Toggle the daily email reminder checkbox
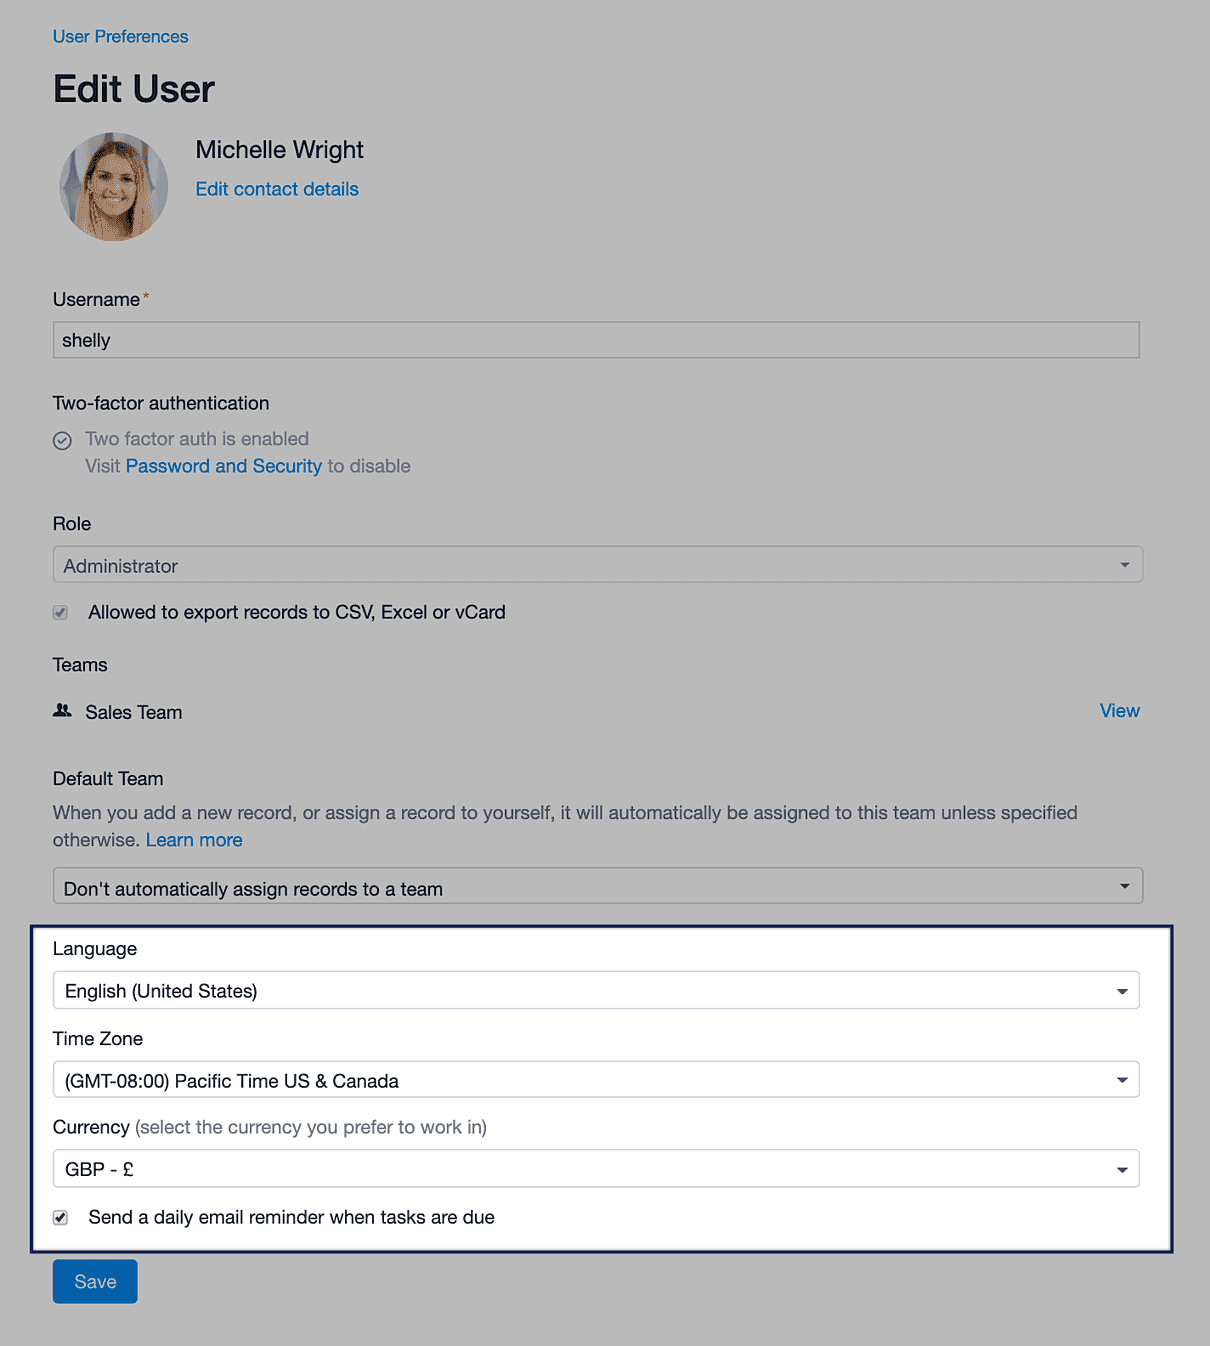1210x1346 pixels. coord(61,1217)
